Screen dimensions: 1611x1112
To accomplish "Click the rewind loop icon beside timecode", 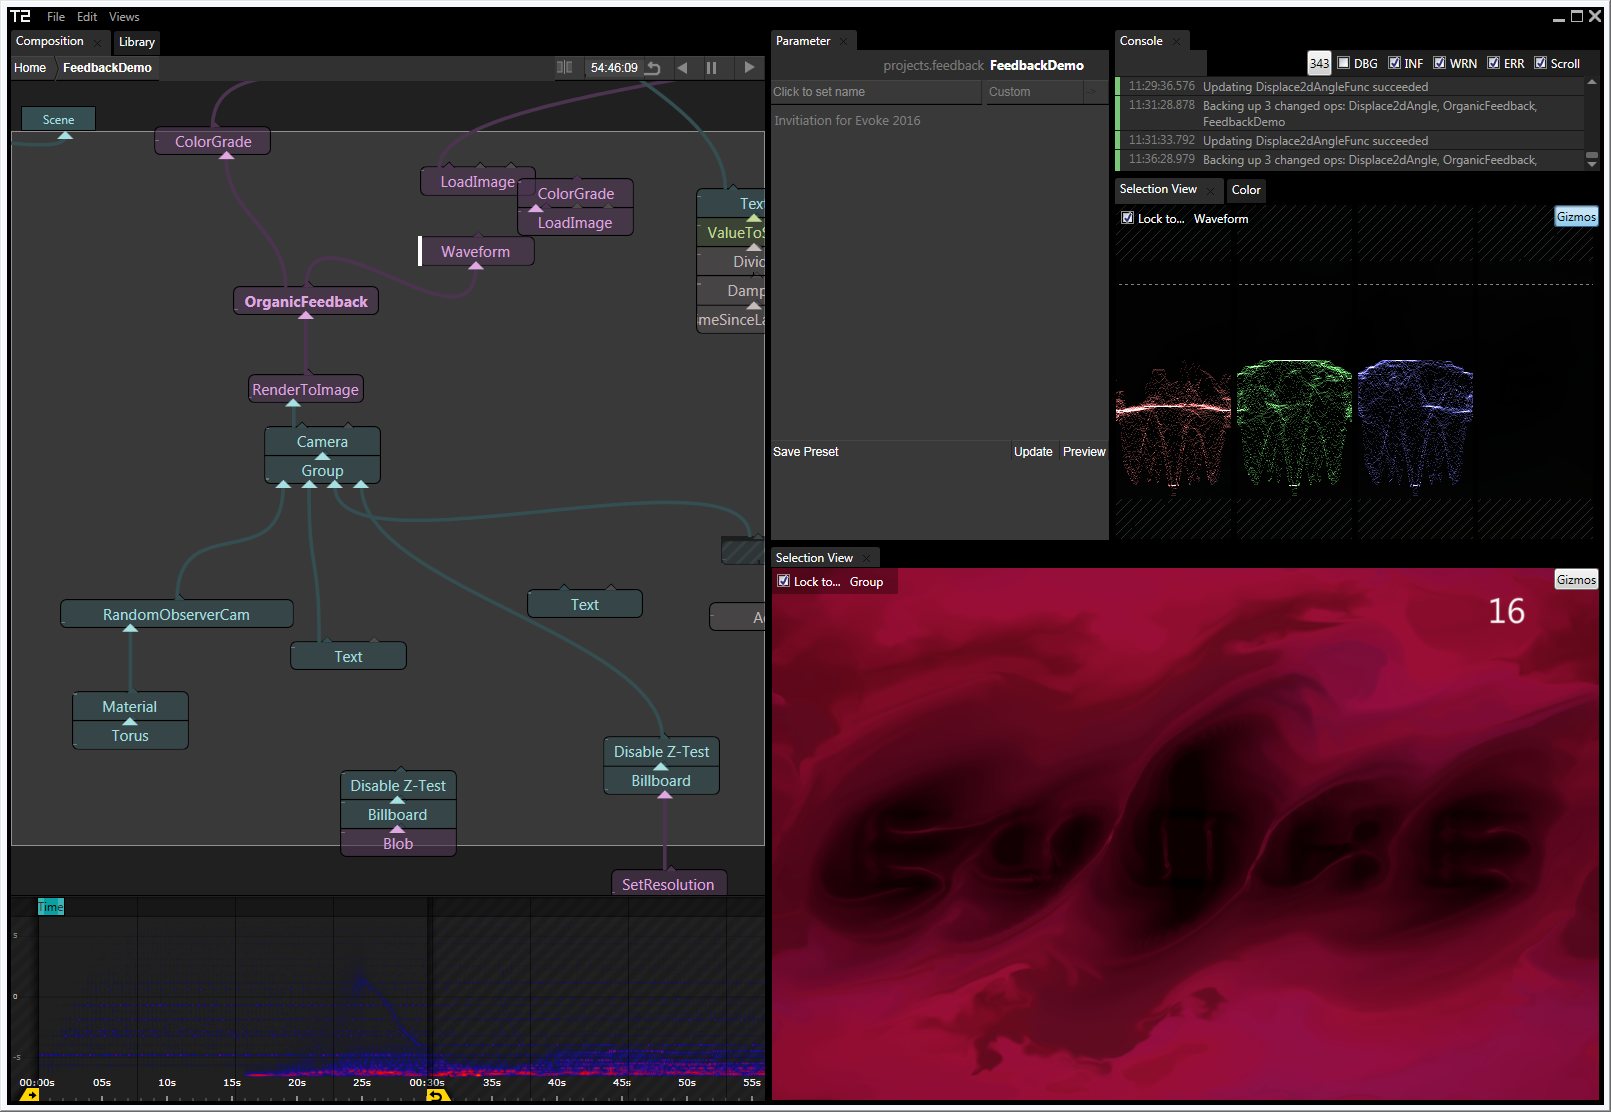I will pos(653,68).
